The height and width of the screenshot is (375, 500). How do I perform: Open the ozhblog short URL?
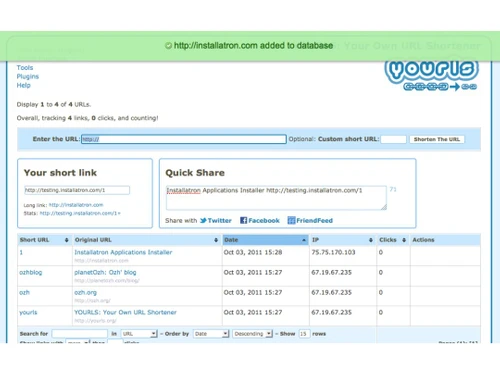pos(31,272)
